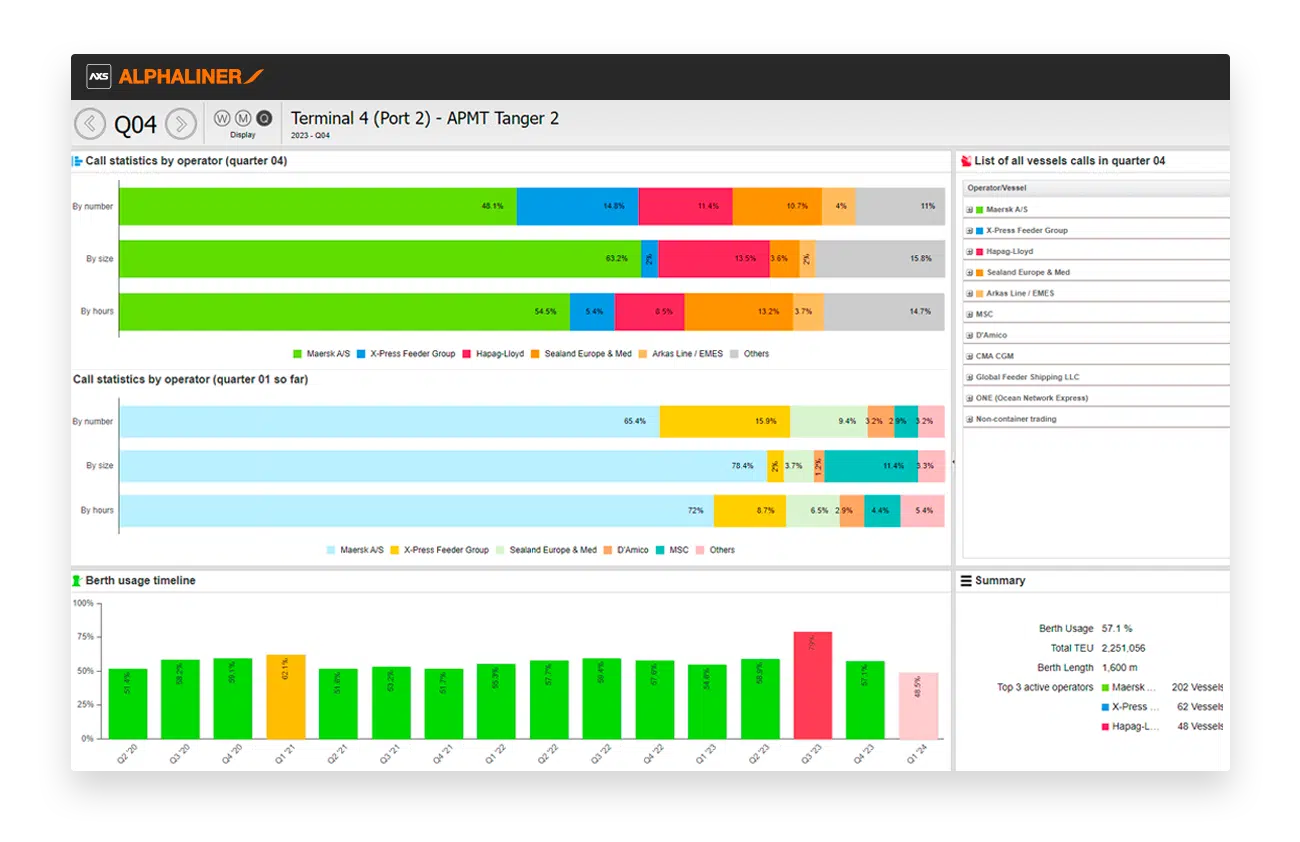Toggle Maersk A/S in quarter 04 legend
This screenshot has height=842, width=1300.
[321, 354]
